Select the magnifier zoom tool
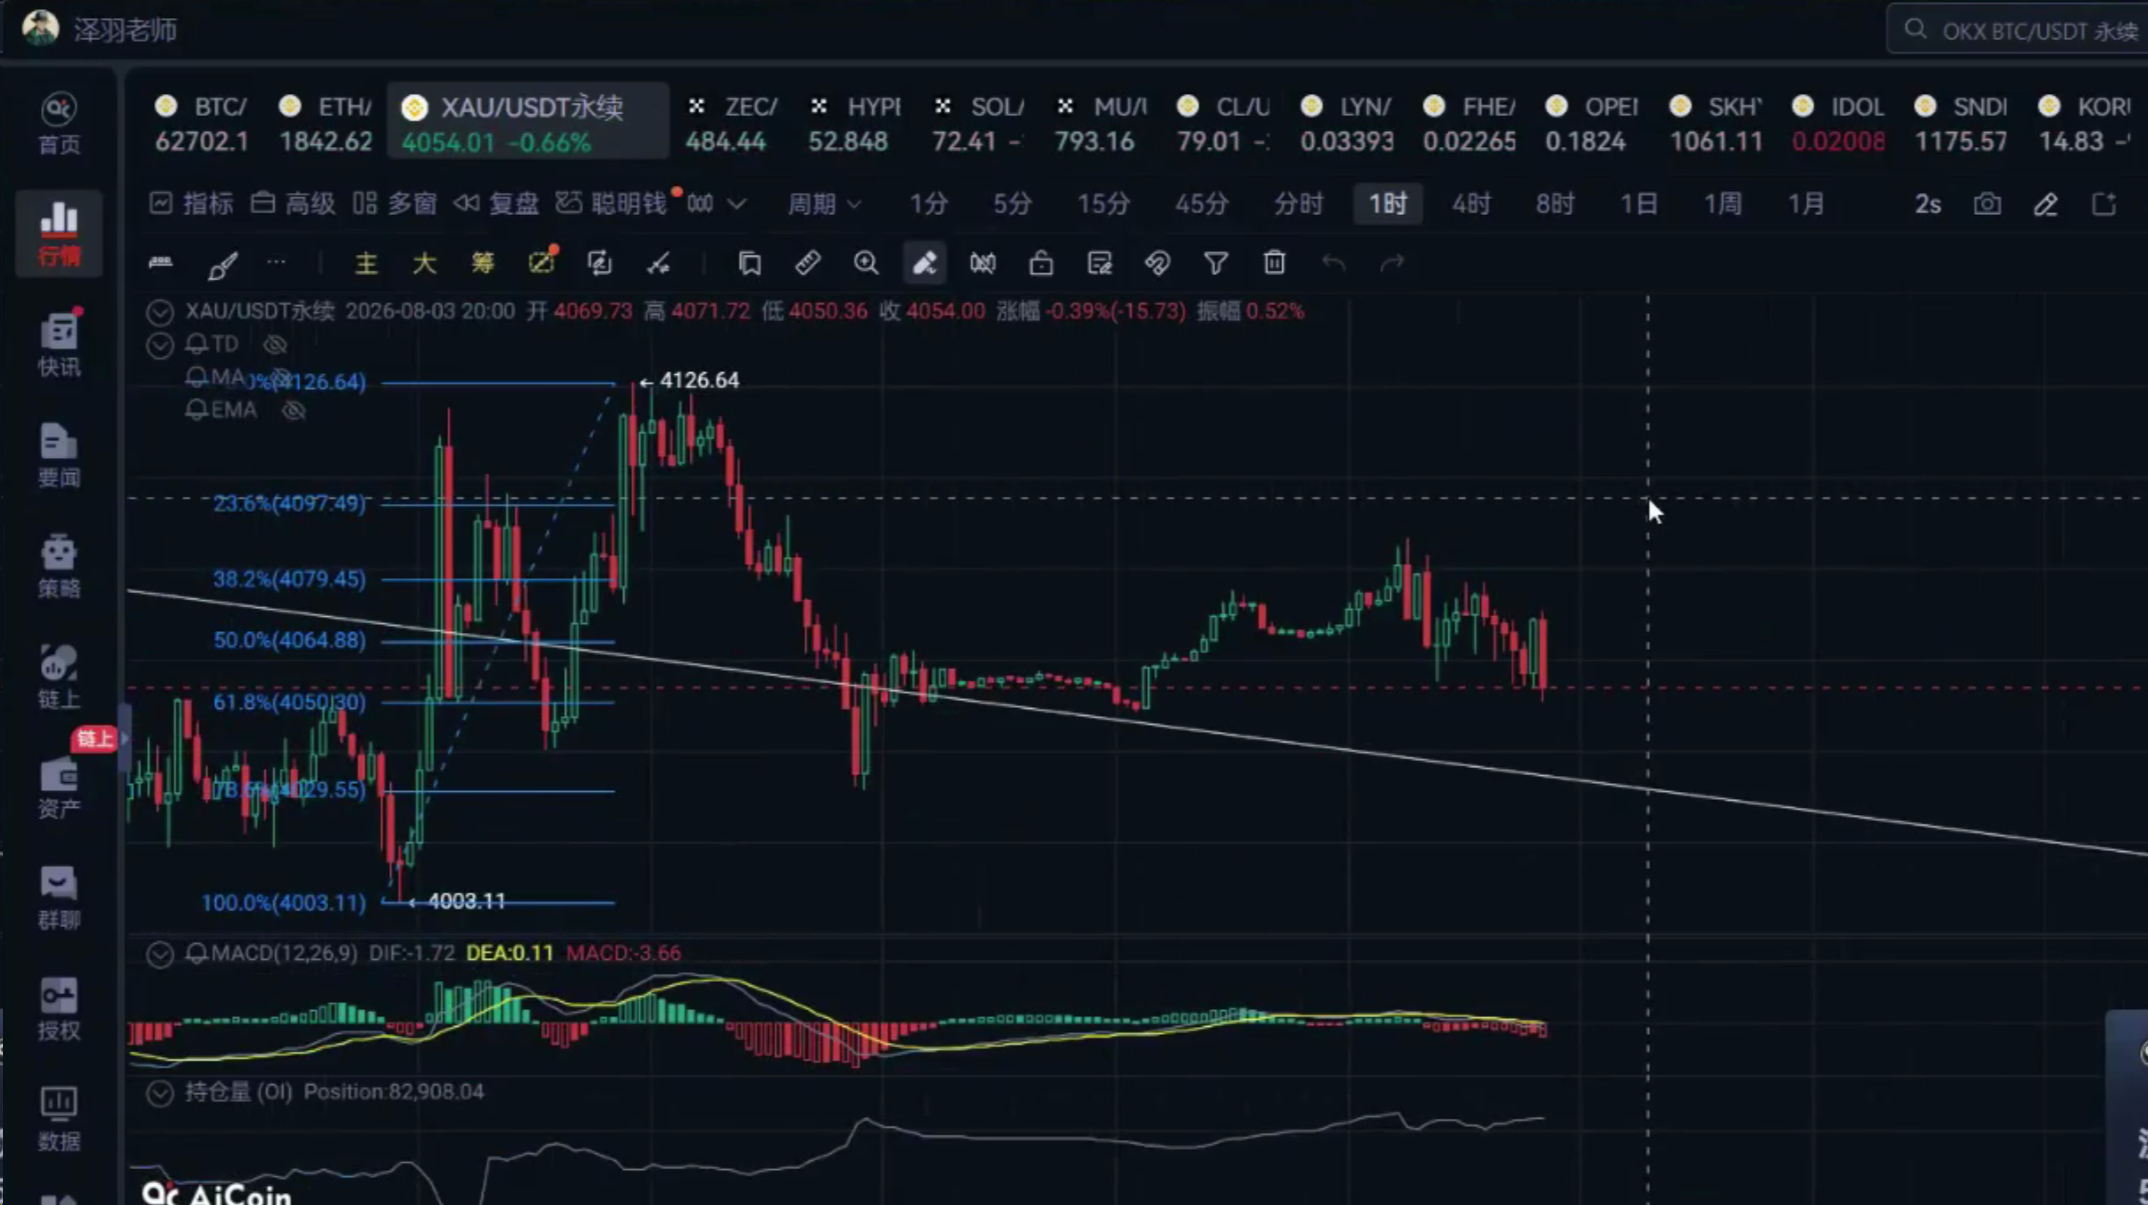The width and height of the screenshot is (2148, 1205). click(x=866, y=263)
